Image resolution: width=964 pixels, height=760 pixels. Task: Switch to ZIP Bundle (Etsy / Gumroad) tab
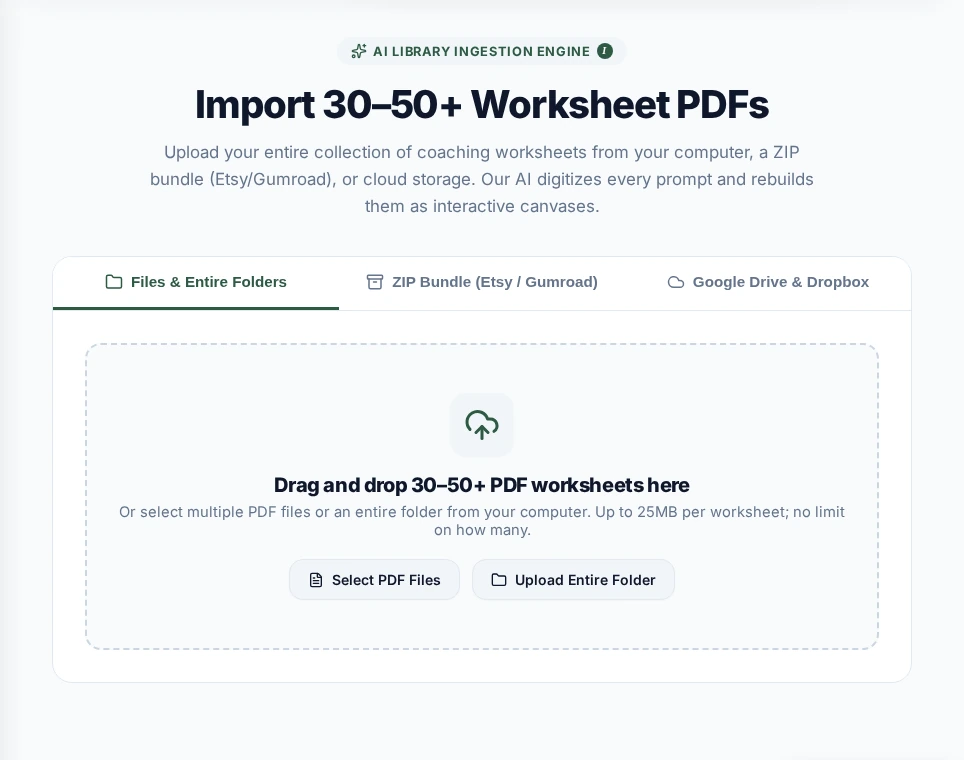[x=482, y=282]
